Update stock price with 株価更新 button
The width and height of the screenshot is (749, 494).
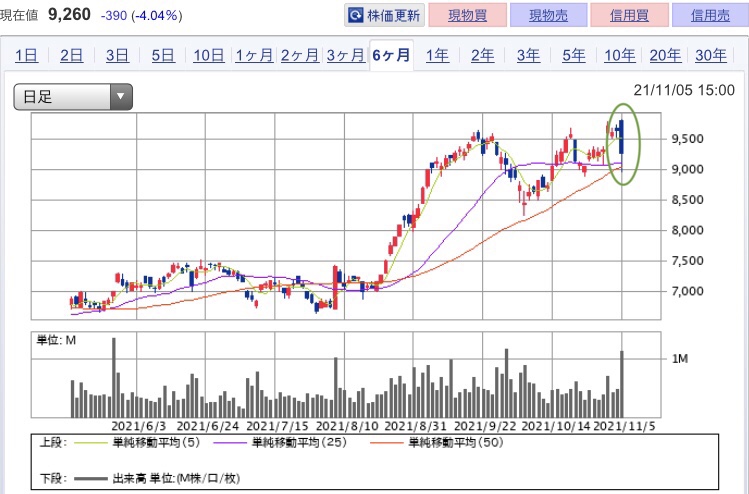384,15
